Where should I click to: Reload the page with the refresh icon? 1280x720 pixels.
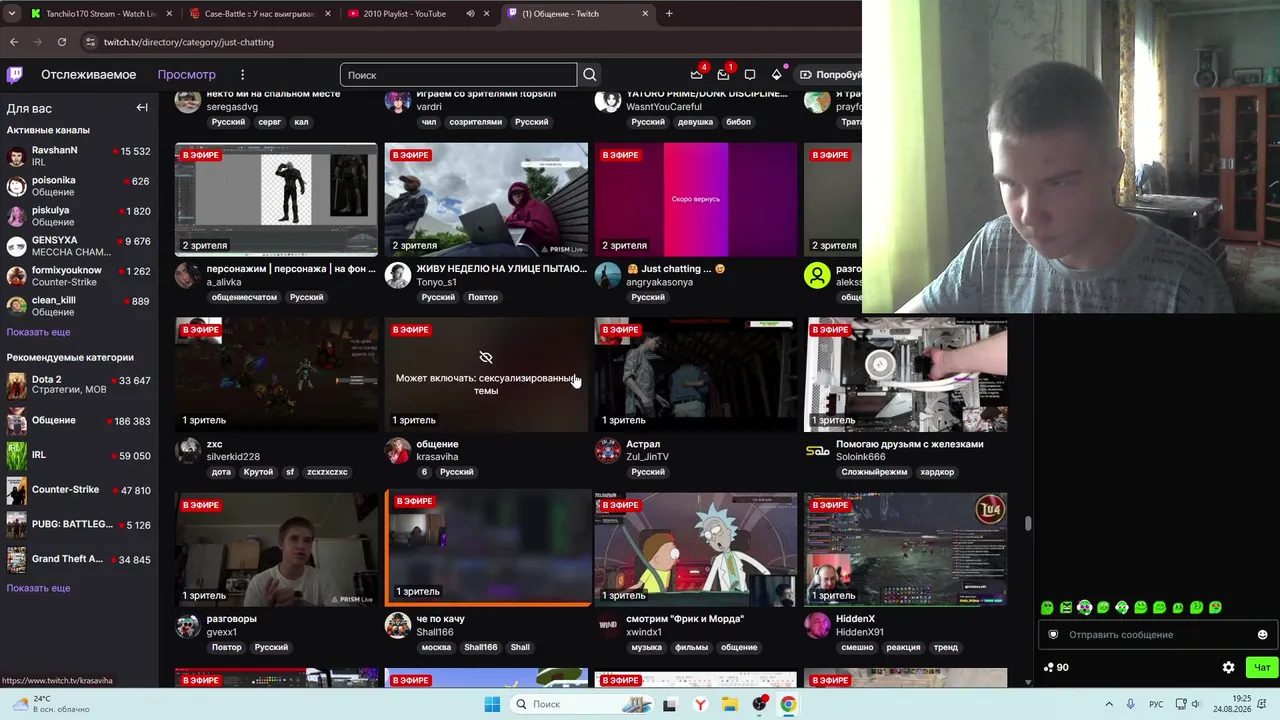(62, 42)
